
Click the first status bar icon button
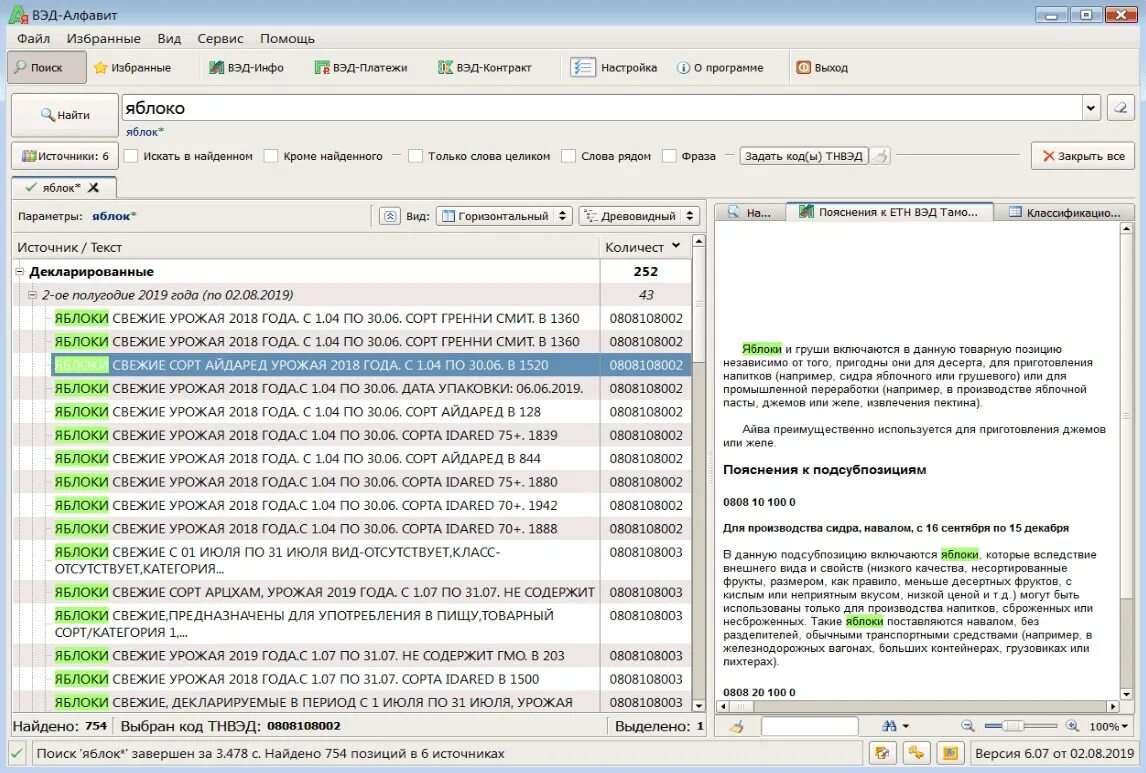tap(882, 753)
